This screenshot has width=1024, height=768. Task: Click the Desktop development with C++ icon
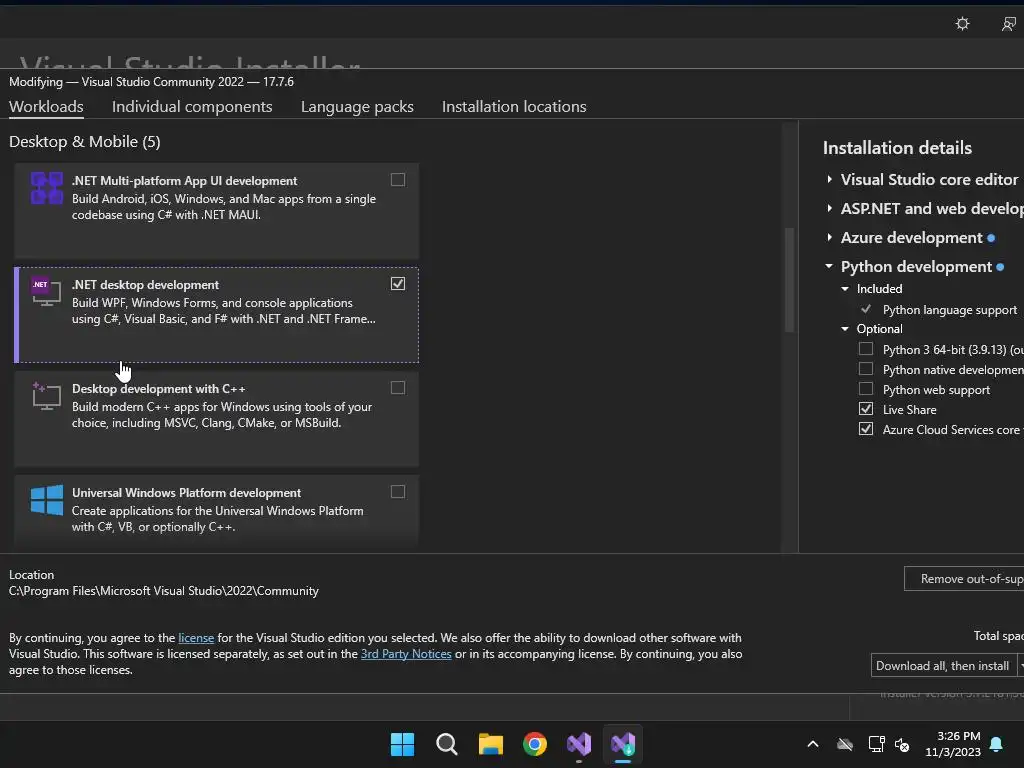(46, 396)
